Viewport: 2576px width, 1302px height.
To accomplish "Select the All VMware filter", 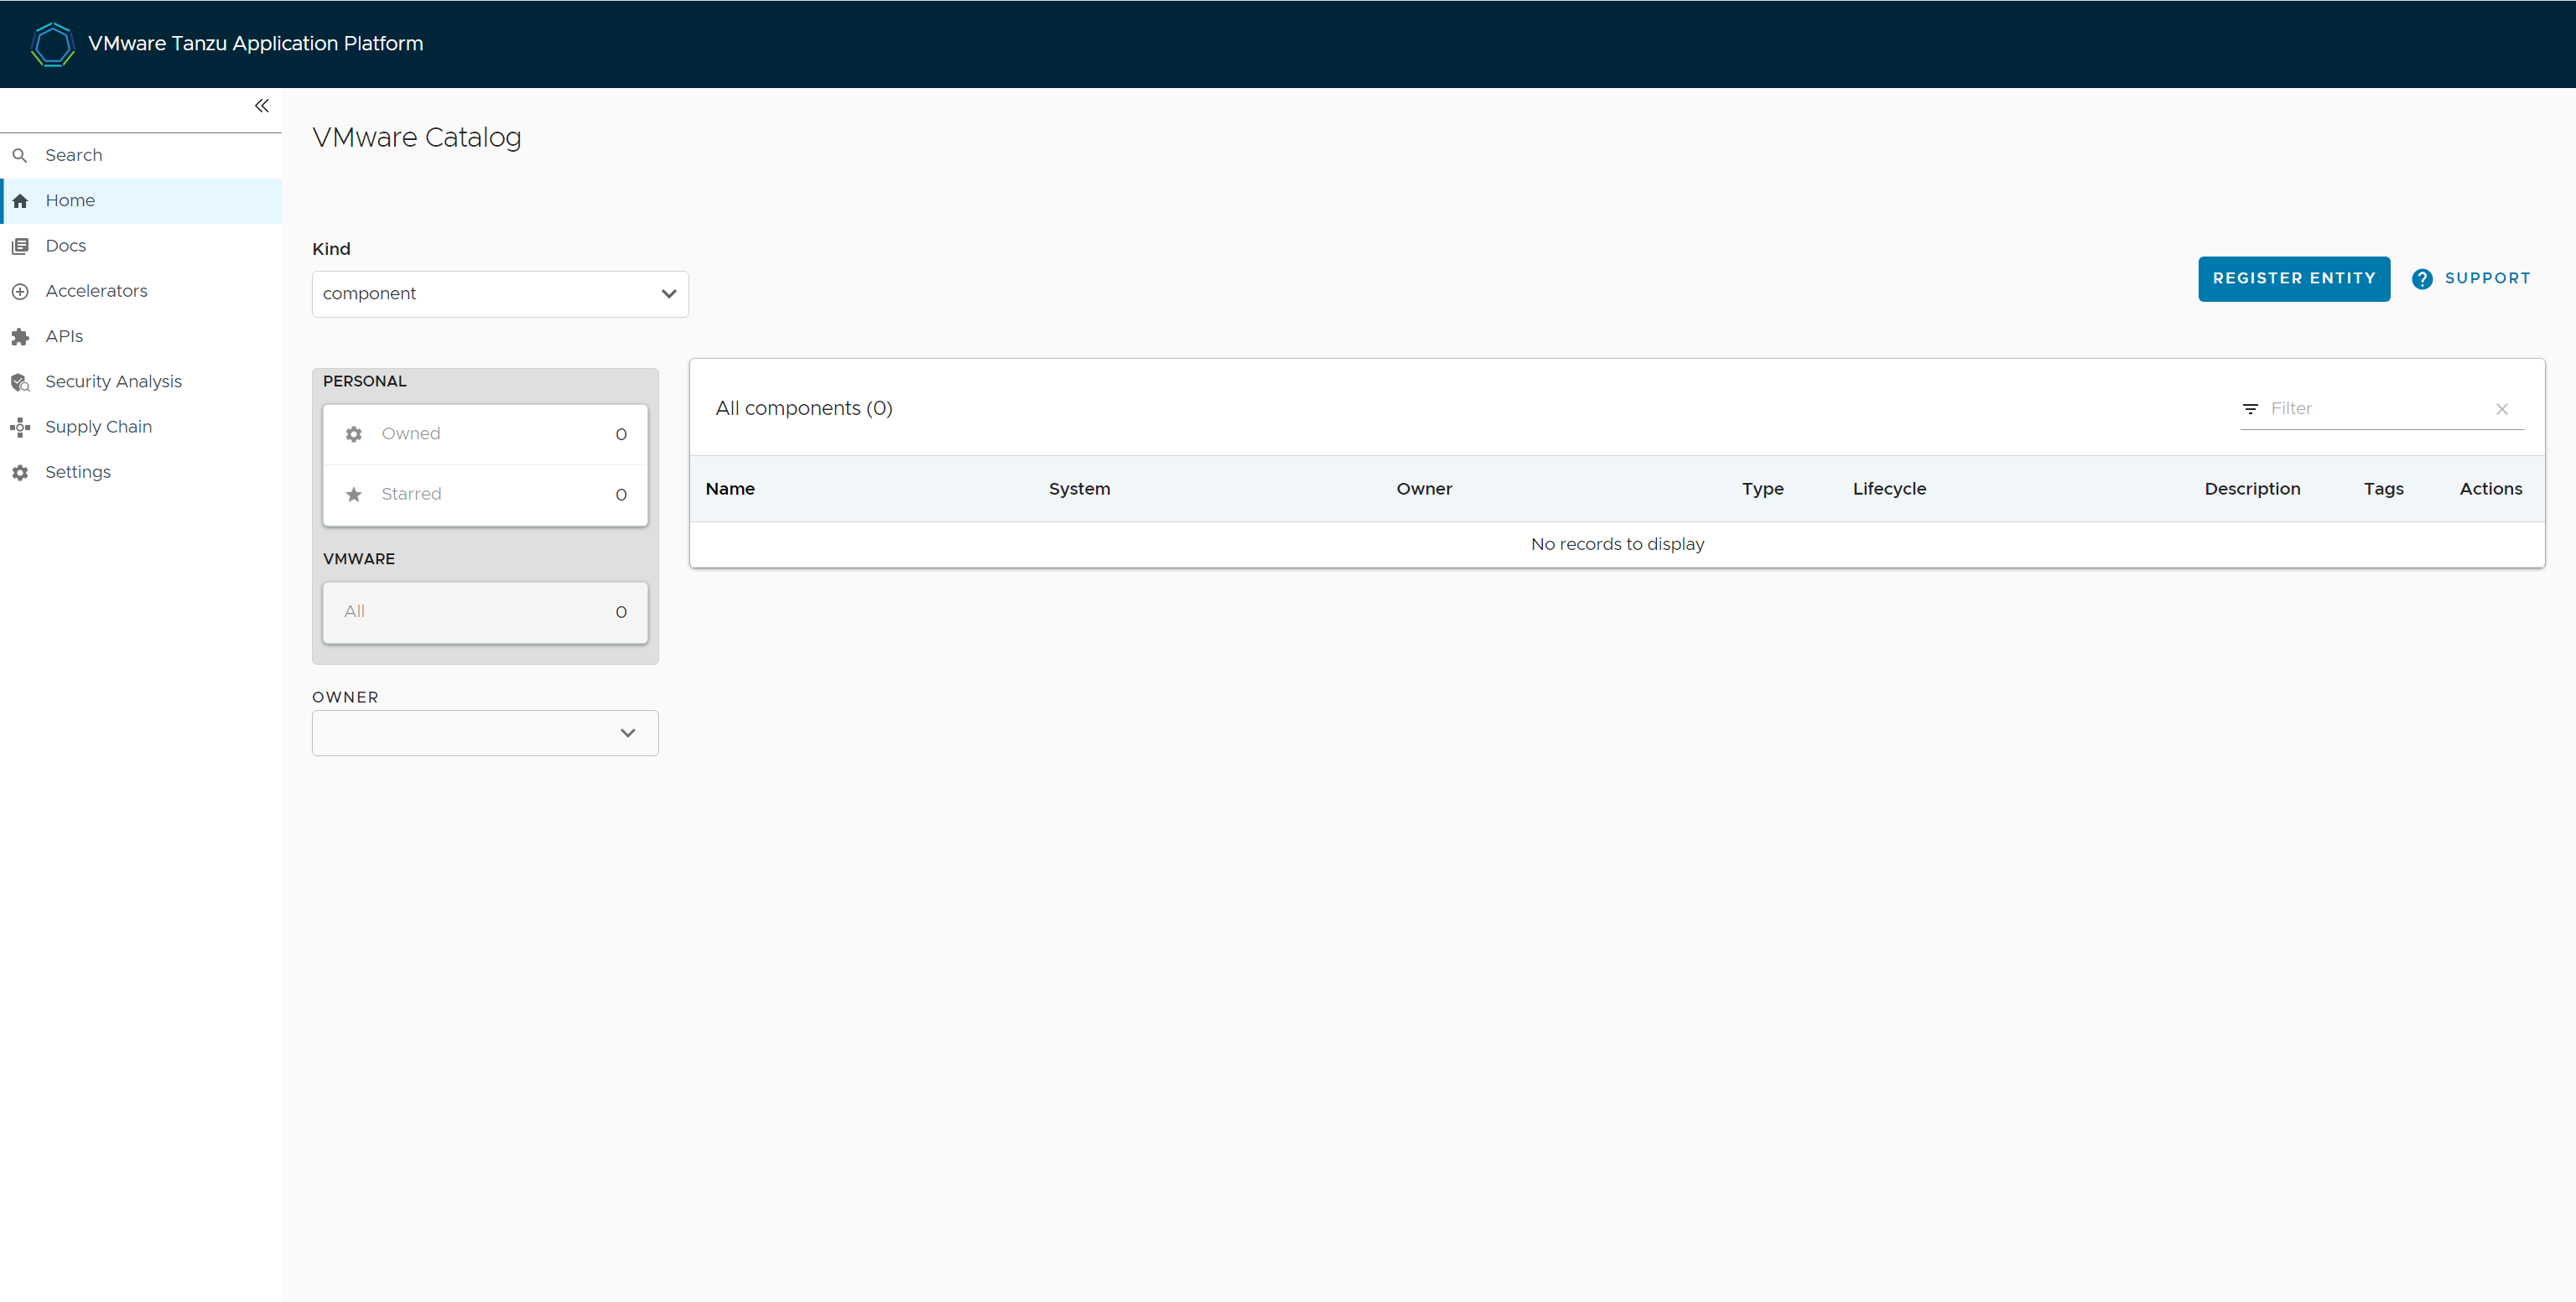I will (x=485, y=612).
